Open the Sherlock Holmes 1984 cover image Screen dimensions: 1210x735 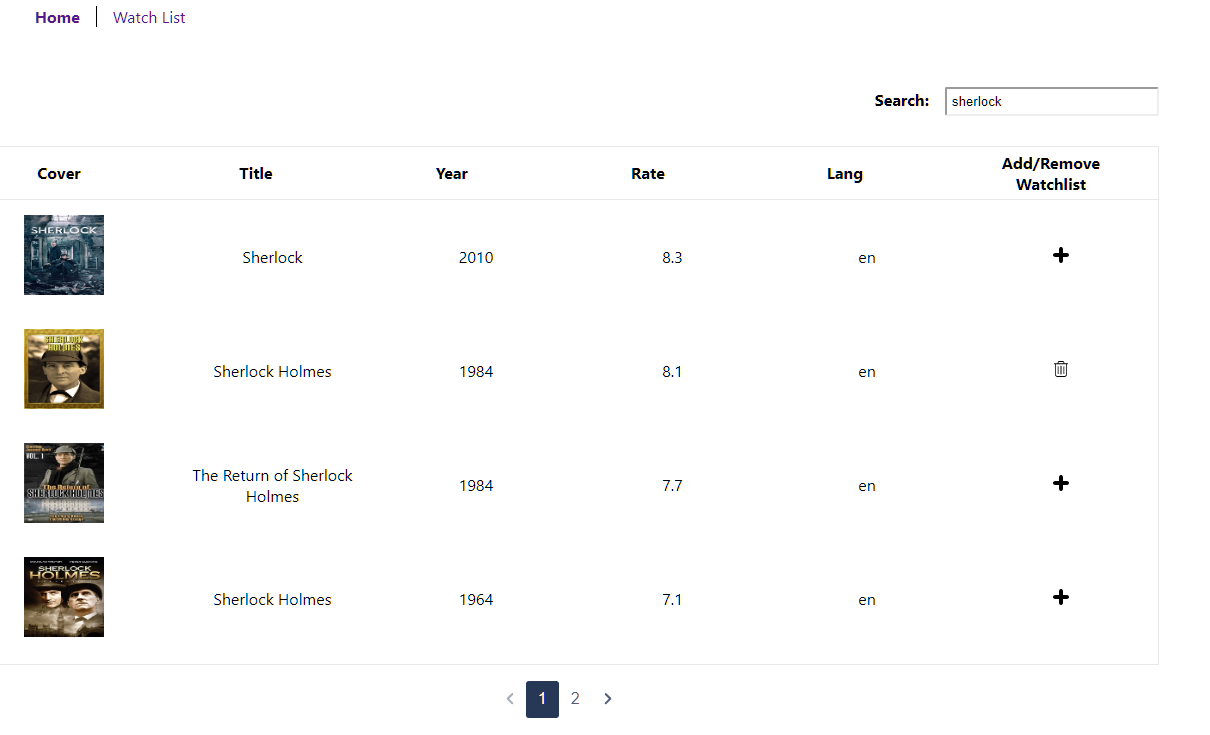tap(64, 369)
